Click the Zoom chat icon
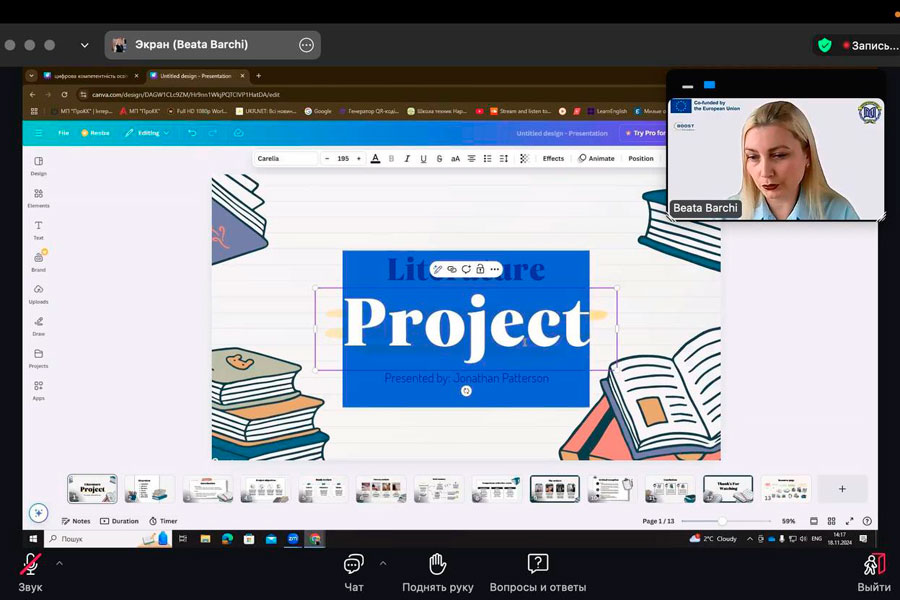This screenshot has height=600, width=900. (x=353, y=566)
